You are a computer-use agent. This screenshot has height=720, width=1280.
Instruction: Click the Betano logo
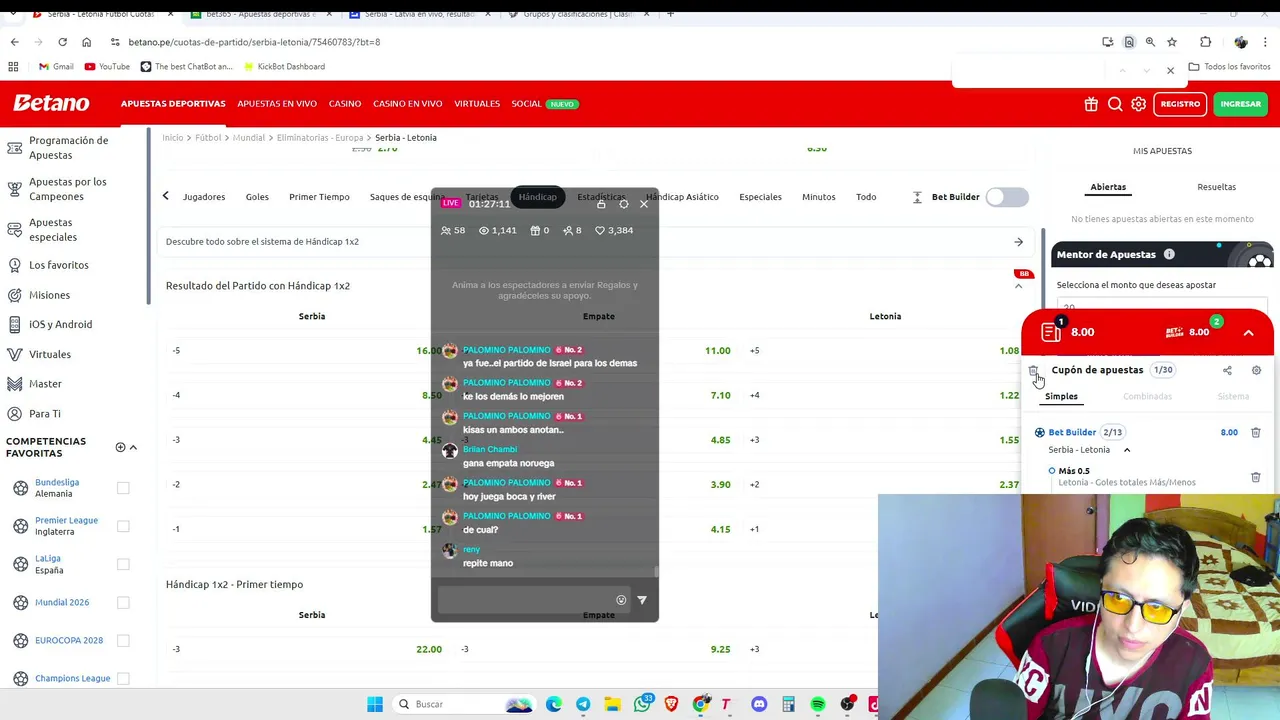51,103
